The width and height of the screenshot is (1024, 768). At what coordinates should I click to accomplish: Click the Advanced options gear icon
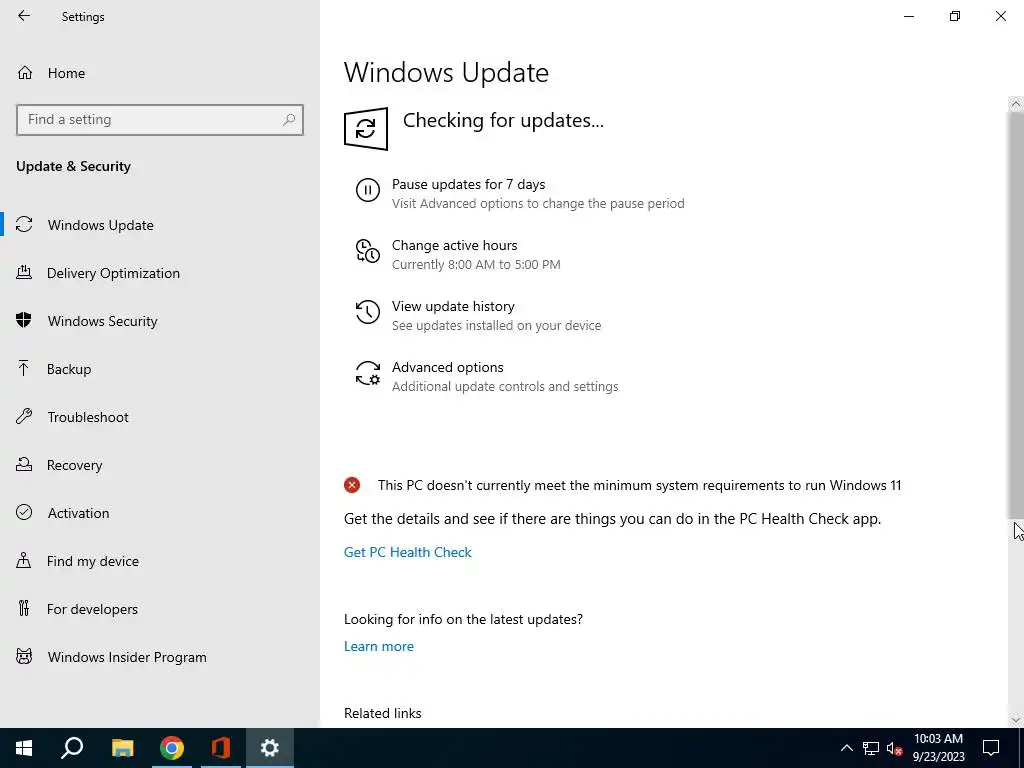click(368, 374)
